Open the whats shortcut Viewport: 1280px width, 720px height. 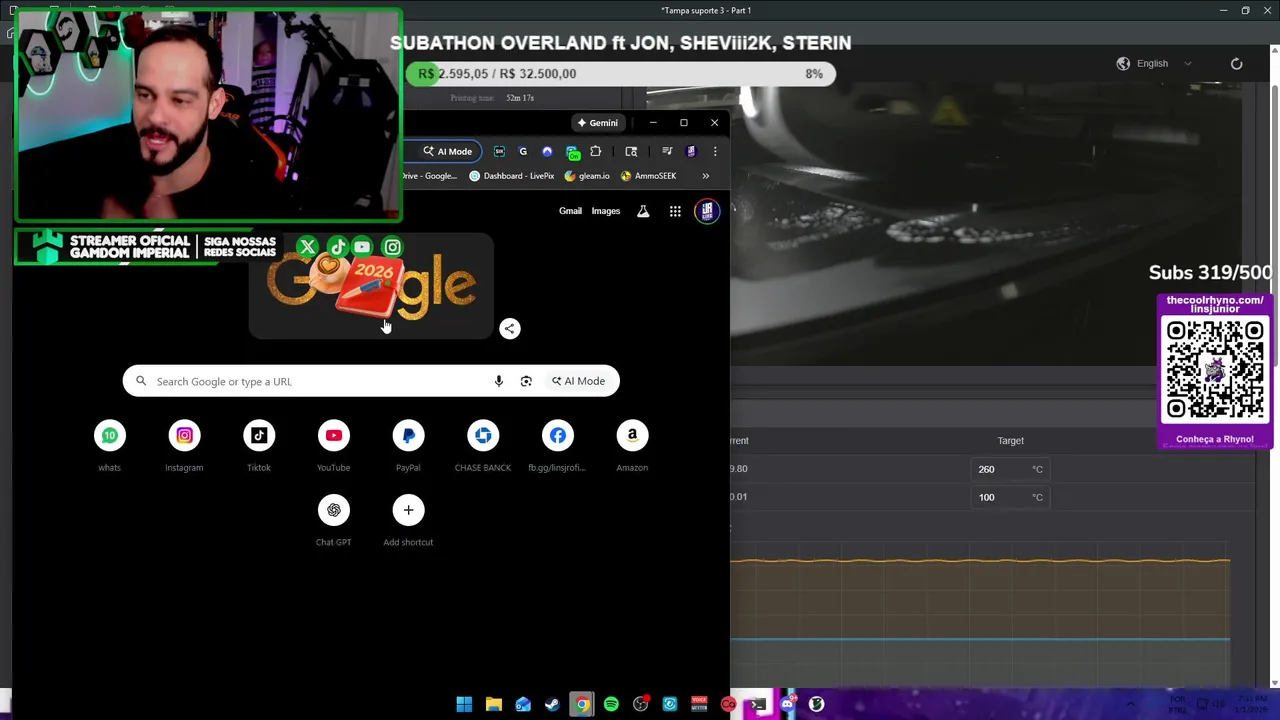point(110,445)
